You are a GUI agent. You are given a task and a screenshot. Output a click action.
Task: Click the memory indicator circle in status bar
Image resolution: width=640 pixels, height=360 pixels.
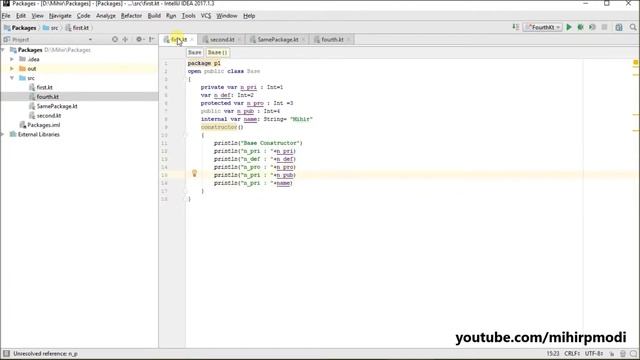(633, 353)
